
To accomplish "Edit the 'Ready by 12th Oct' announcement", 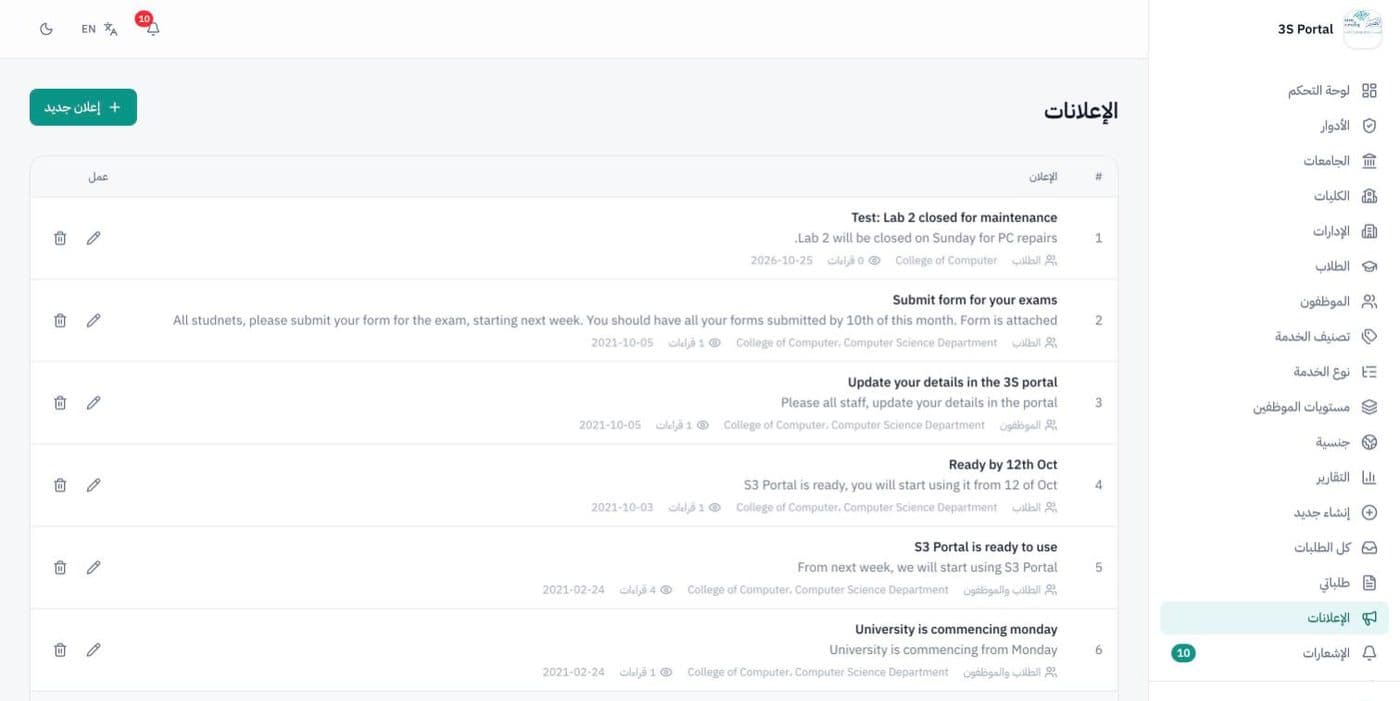I will [93, 485].
